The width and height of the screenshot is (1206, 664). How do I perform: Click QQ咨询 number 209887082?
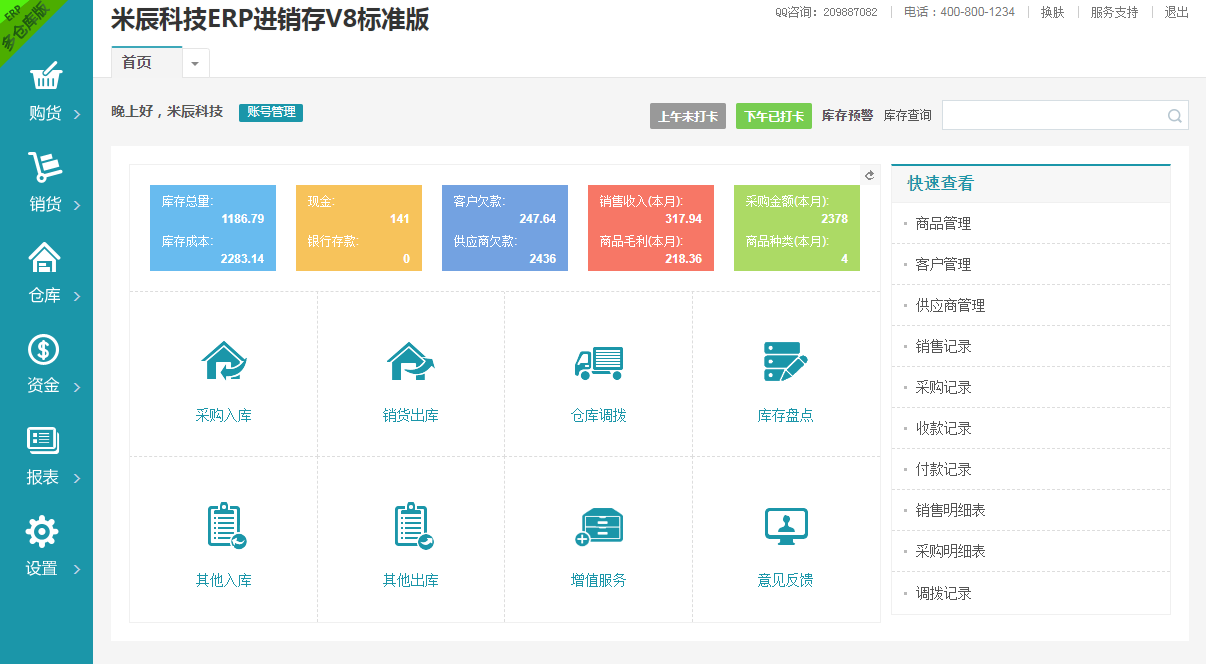pyautogui.click(x=850, y=12)
